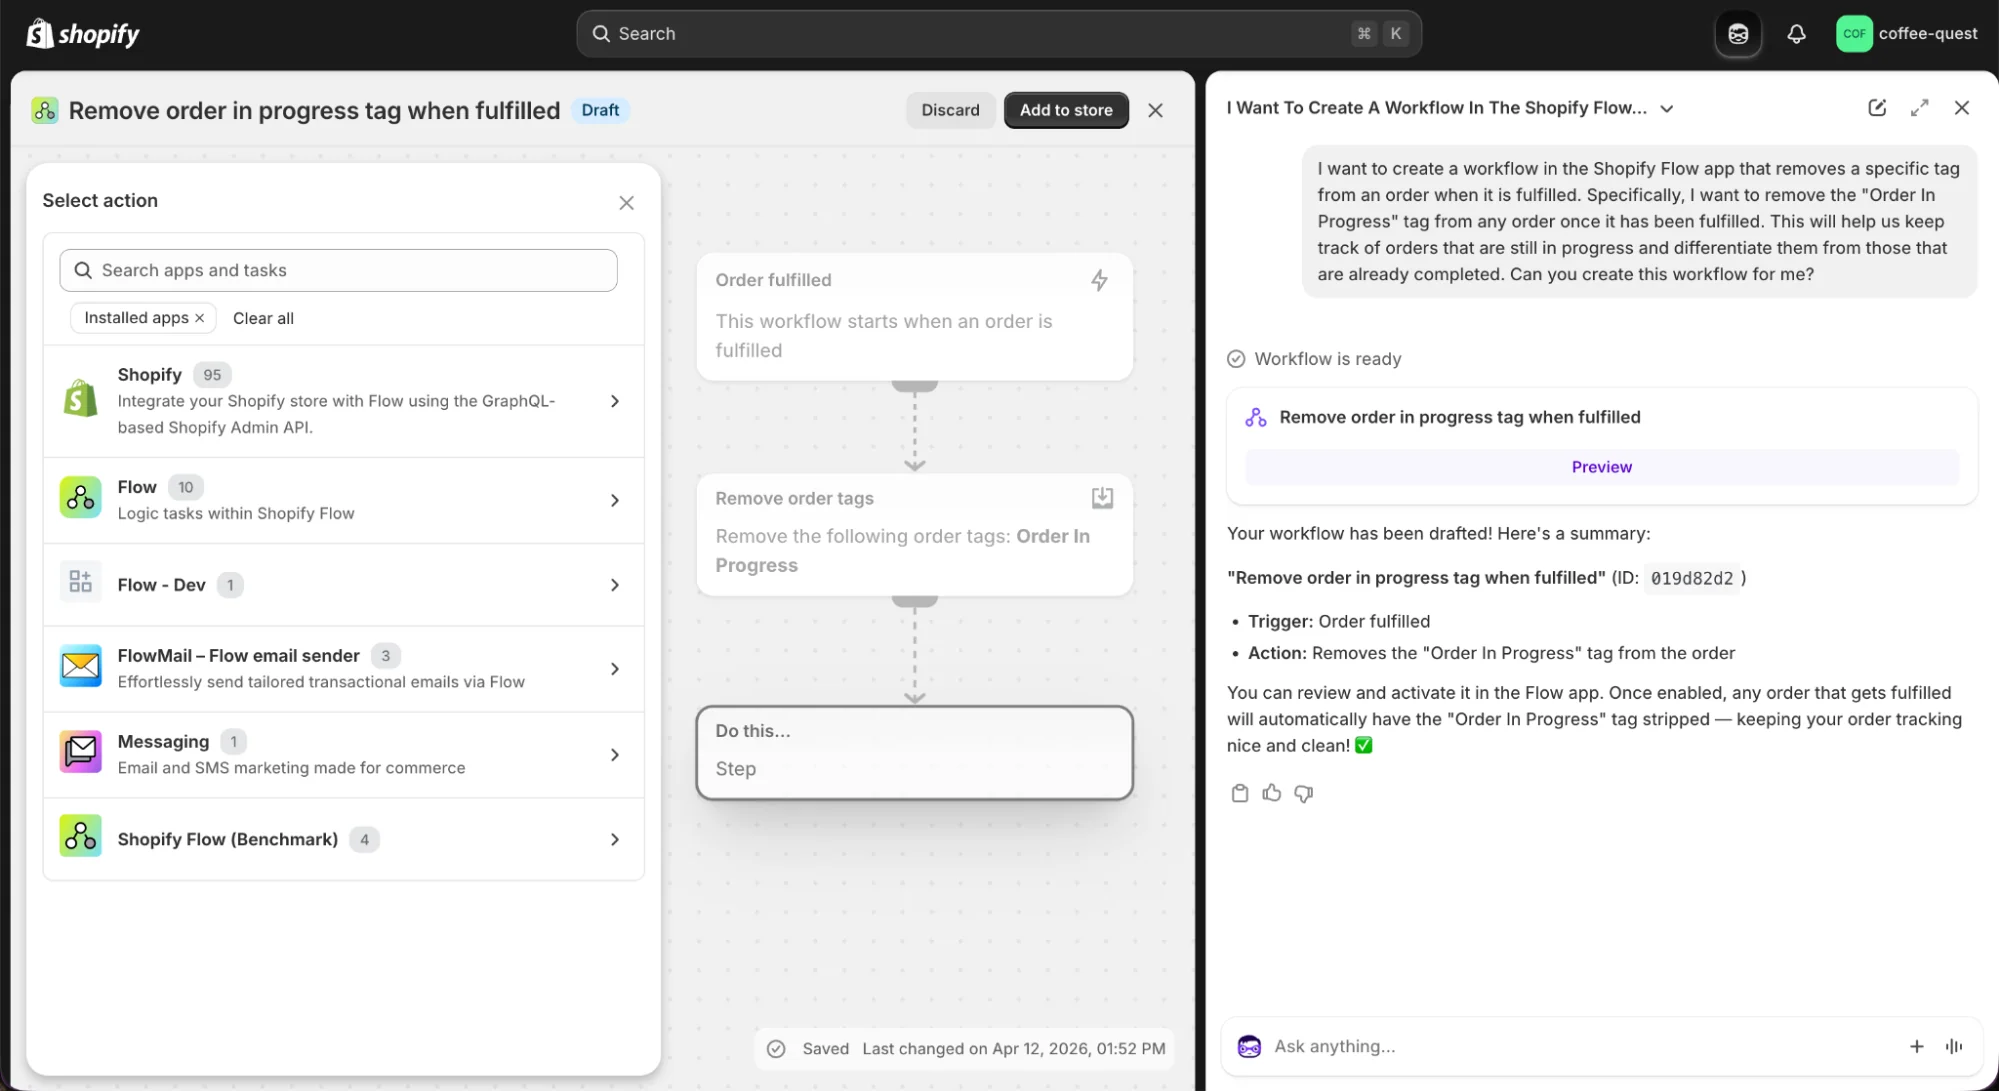Close the Select action panel
Image resolution: width=1999 pixels, height=1092 pixels.
tap(626, 202)
